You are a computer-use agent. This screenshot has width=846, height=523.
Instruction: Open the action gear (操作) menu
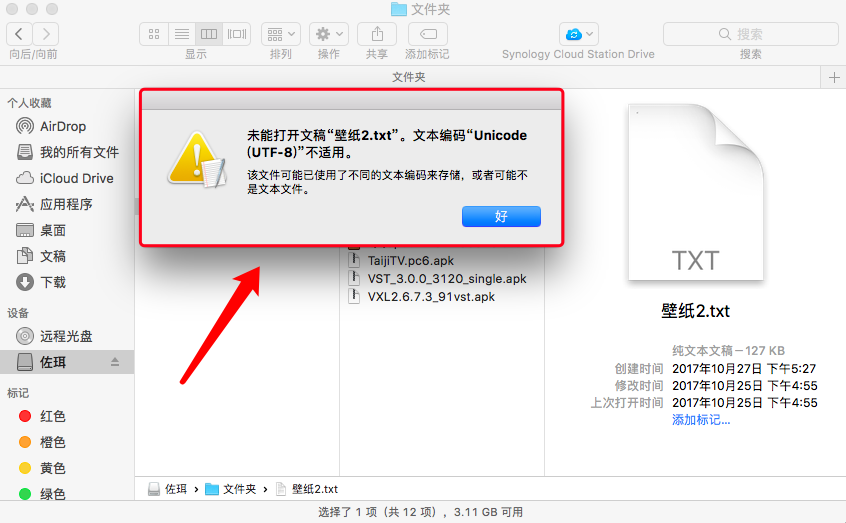point(329,35)
